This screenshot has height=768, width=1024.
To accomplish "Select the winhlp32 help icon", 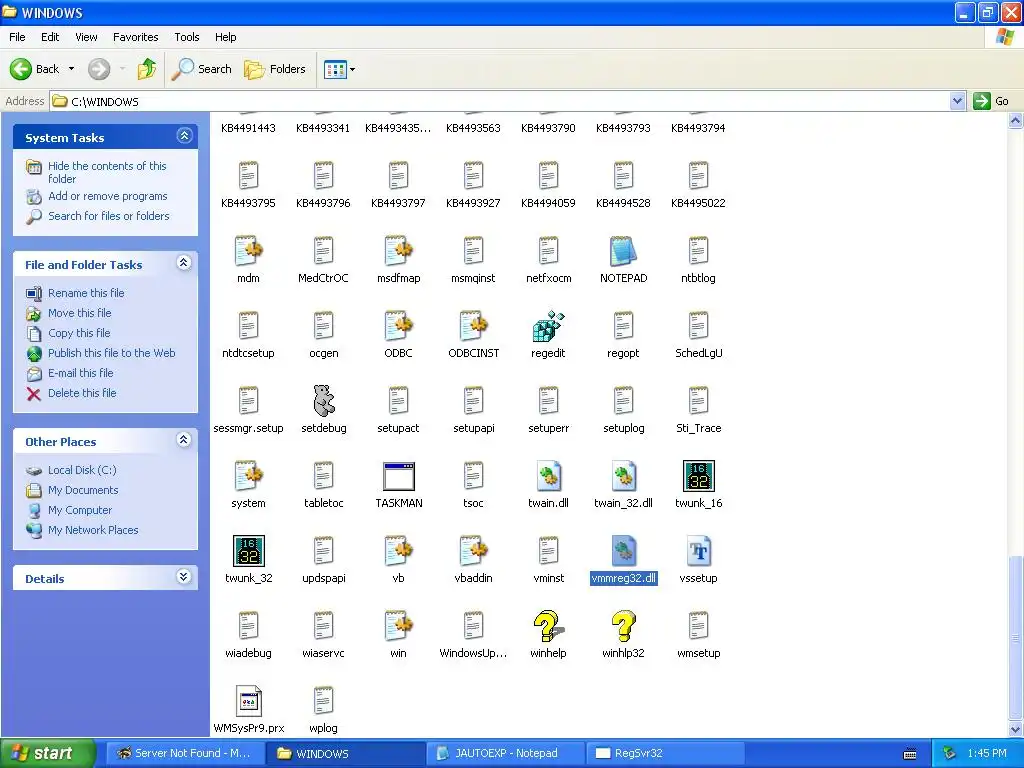I will (623, 626).
